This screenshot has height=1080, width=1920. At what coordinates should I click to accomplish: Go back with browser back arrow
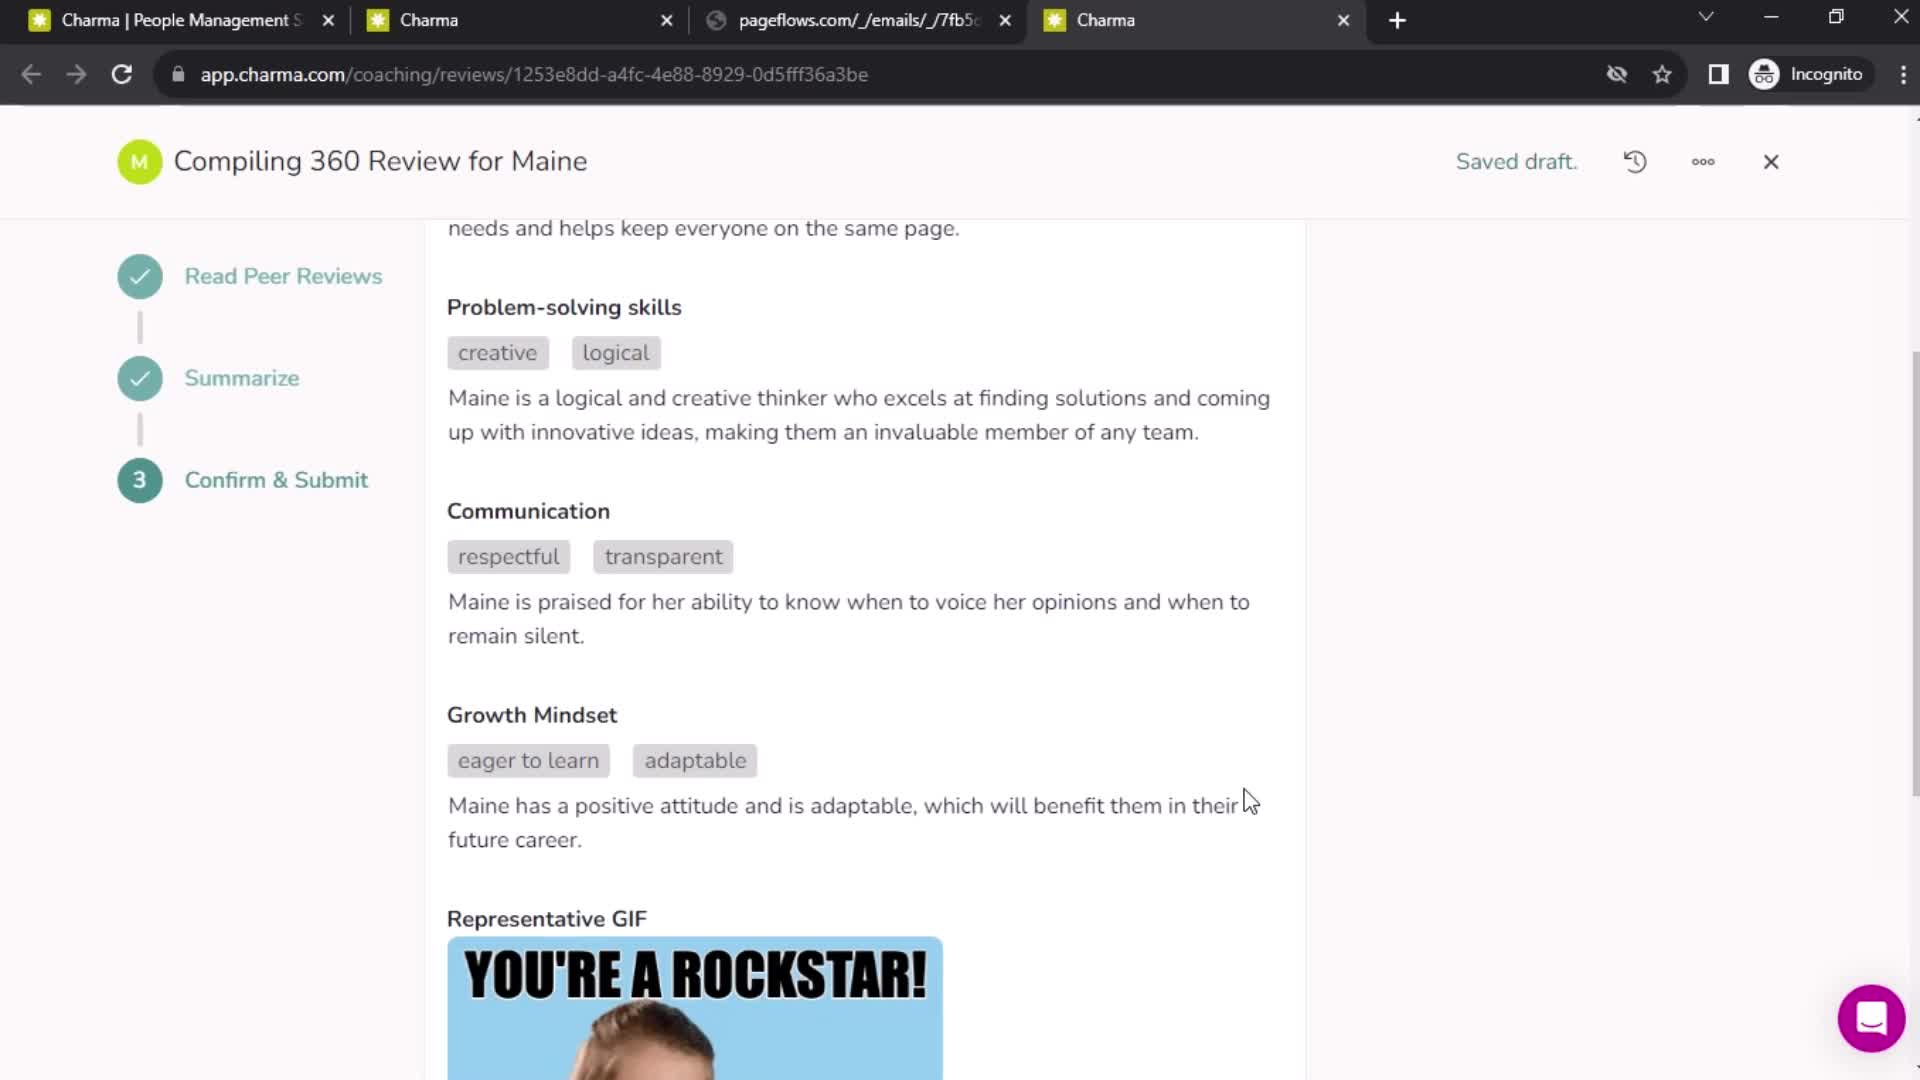31,75
